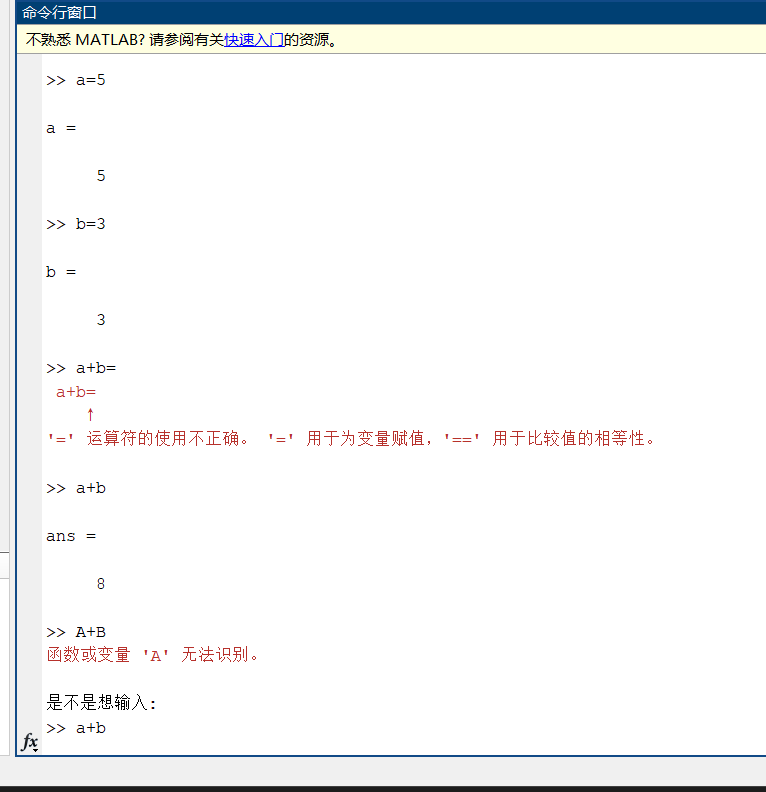Click the red echoed 'a+b=' line
This screenshot has height=792, width=766.
point(76,392)
